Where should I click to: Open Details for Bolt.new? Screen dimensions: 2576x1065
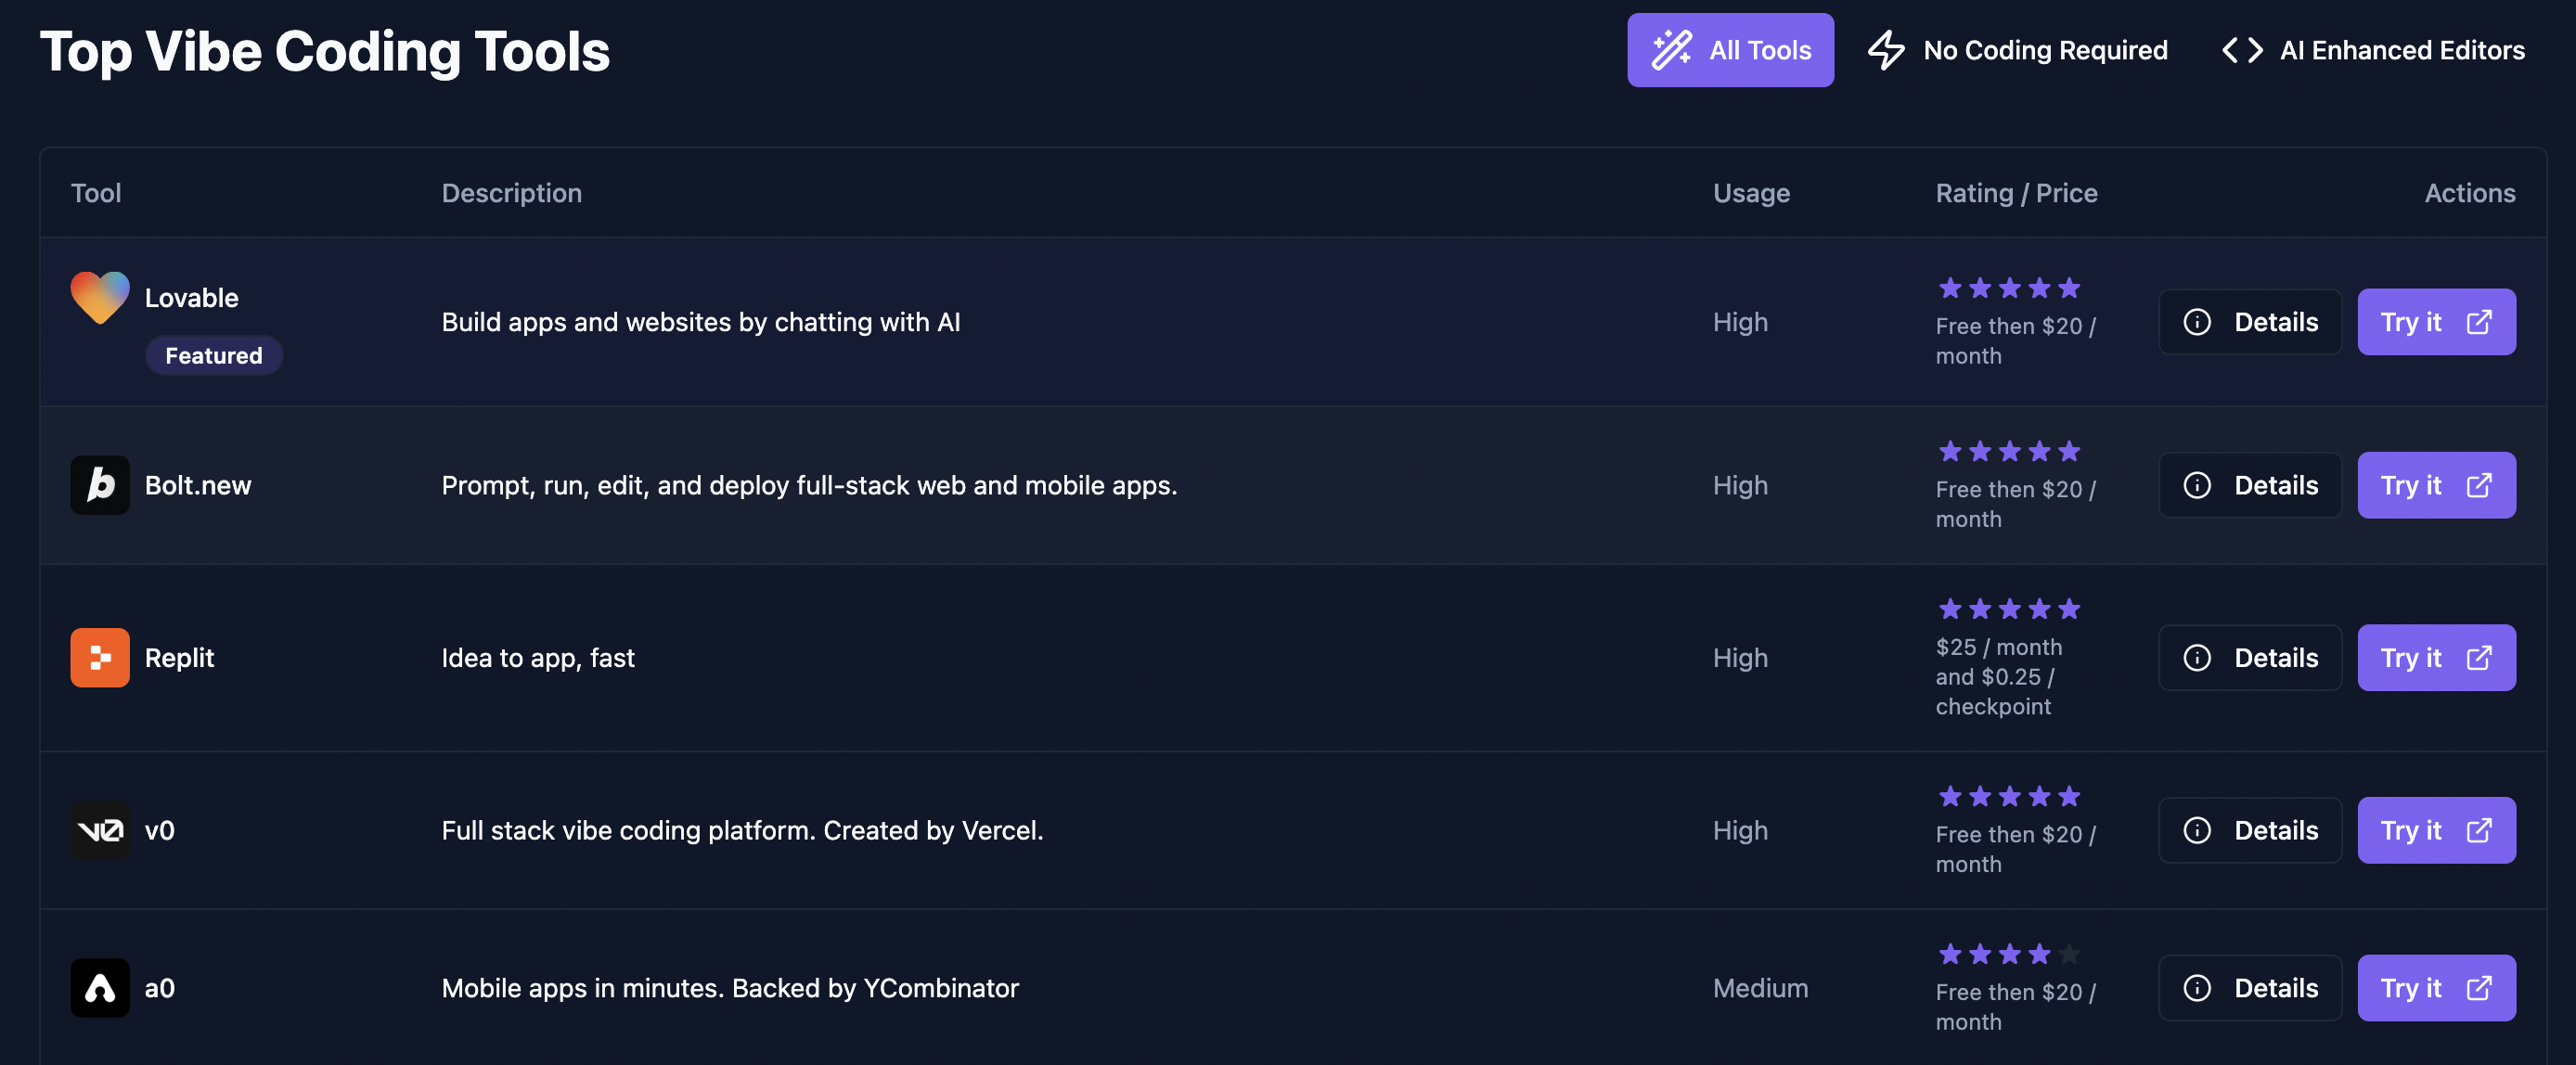pyautogui.click(x=2250, y=485)
